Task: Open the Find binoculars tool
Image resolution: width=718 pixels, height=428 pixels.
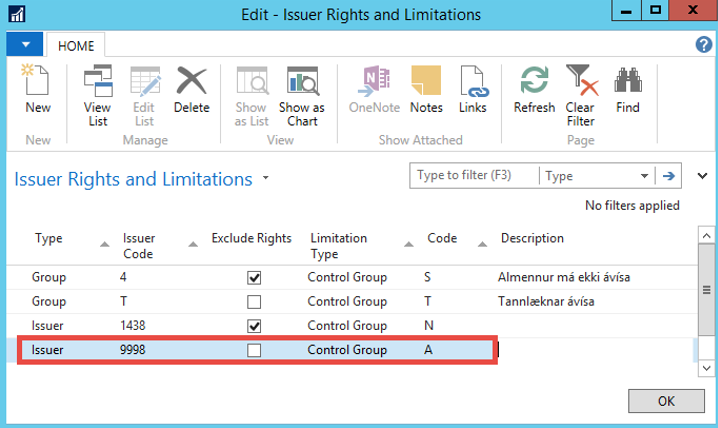Action: point(627,90)
